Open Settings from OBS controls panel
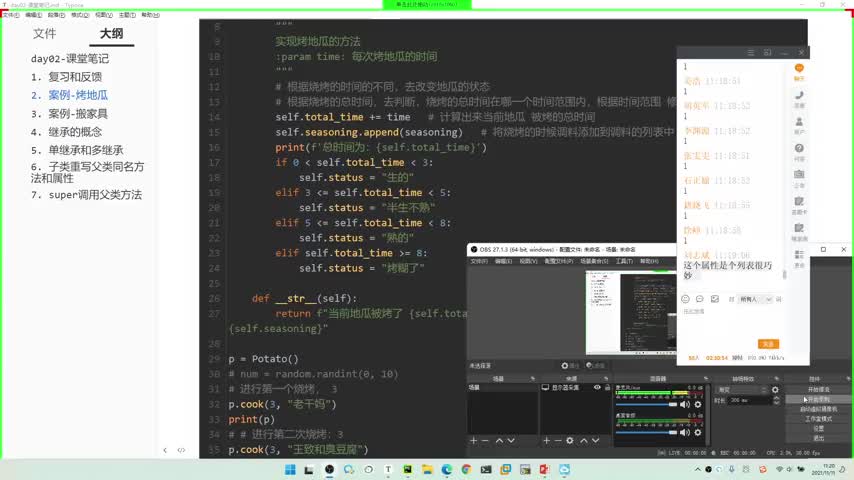 coord(818,428)
